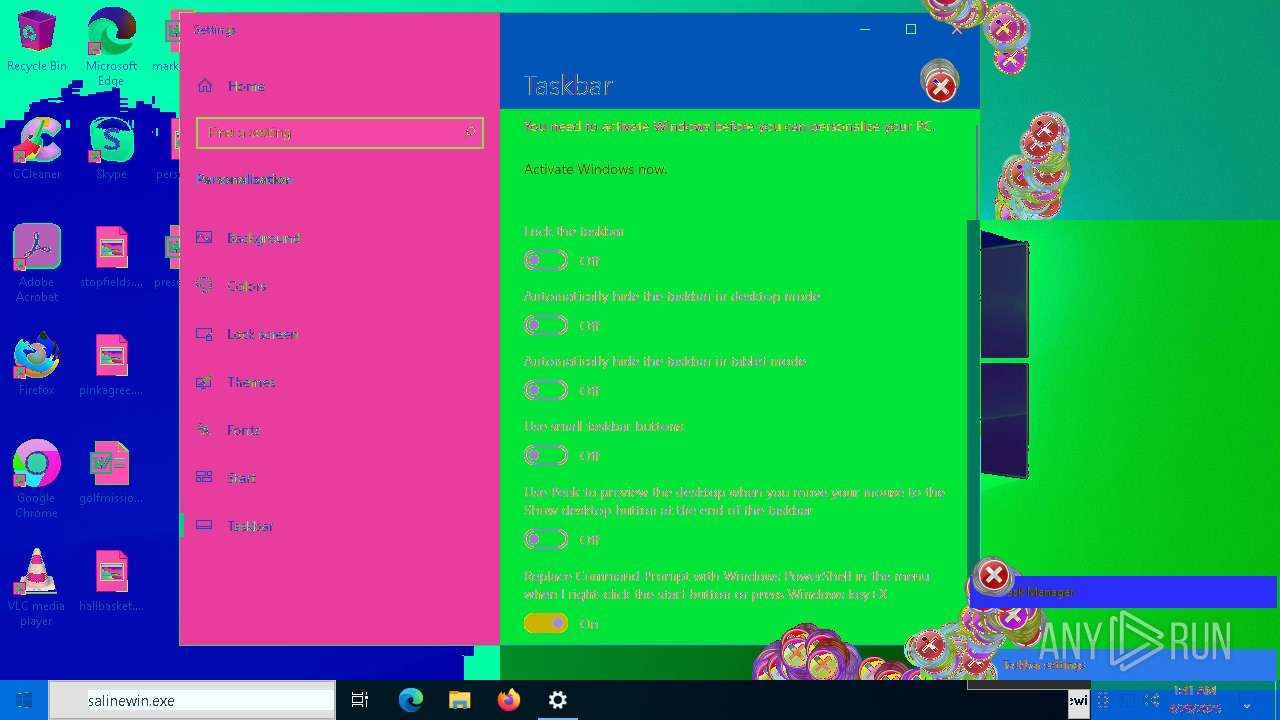Click the Windows Start button
Screen dimensions: 1280x720
point(24,700)
